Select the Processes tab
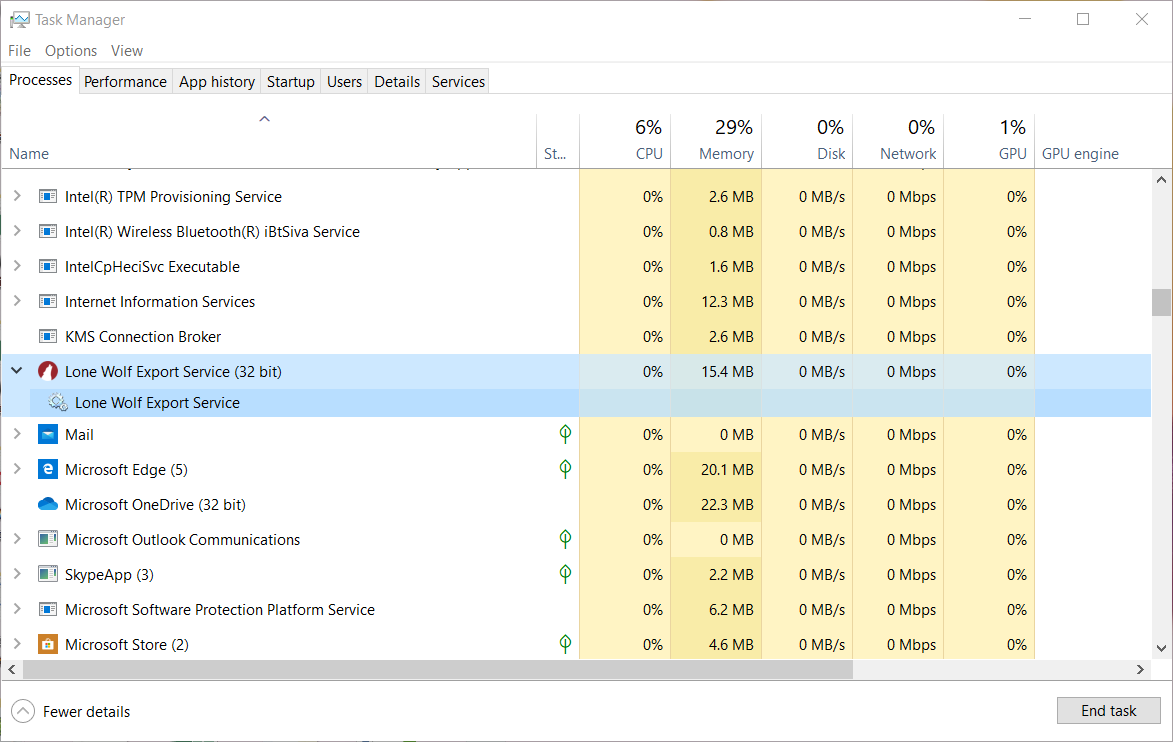Image resolution: width=1173 pixels, height=742 pixels. (x=40, y=80)
